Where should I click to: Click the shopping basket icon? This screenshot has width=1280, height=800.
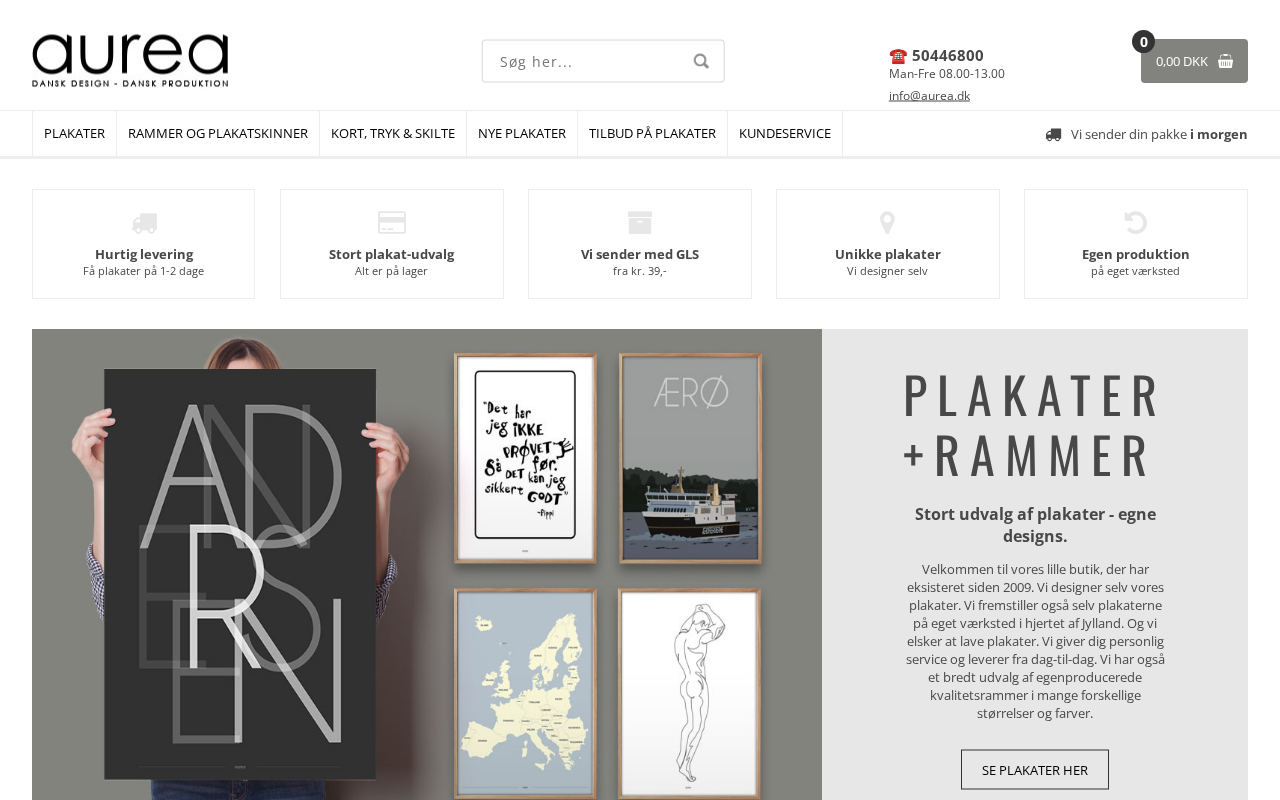point(1225,61)
